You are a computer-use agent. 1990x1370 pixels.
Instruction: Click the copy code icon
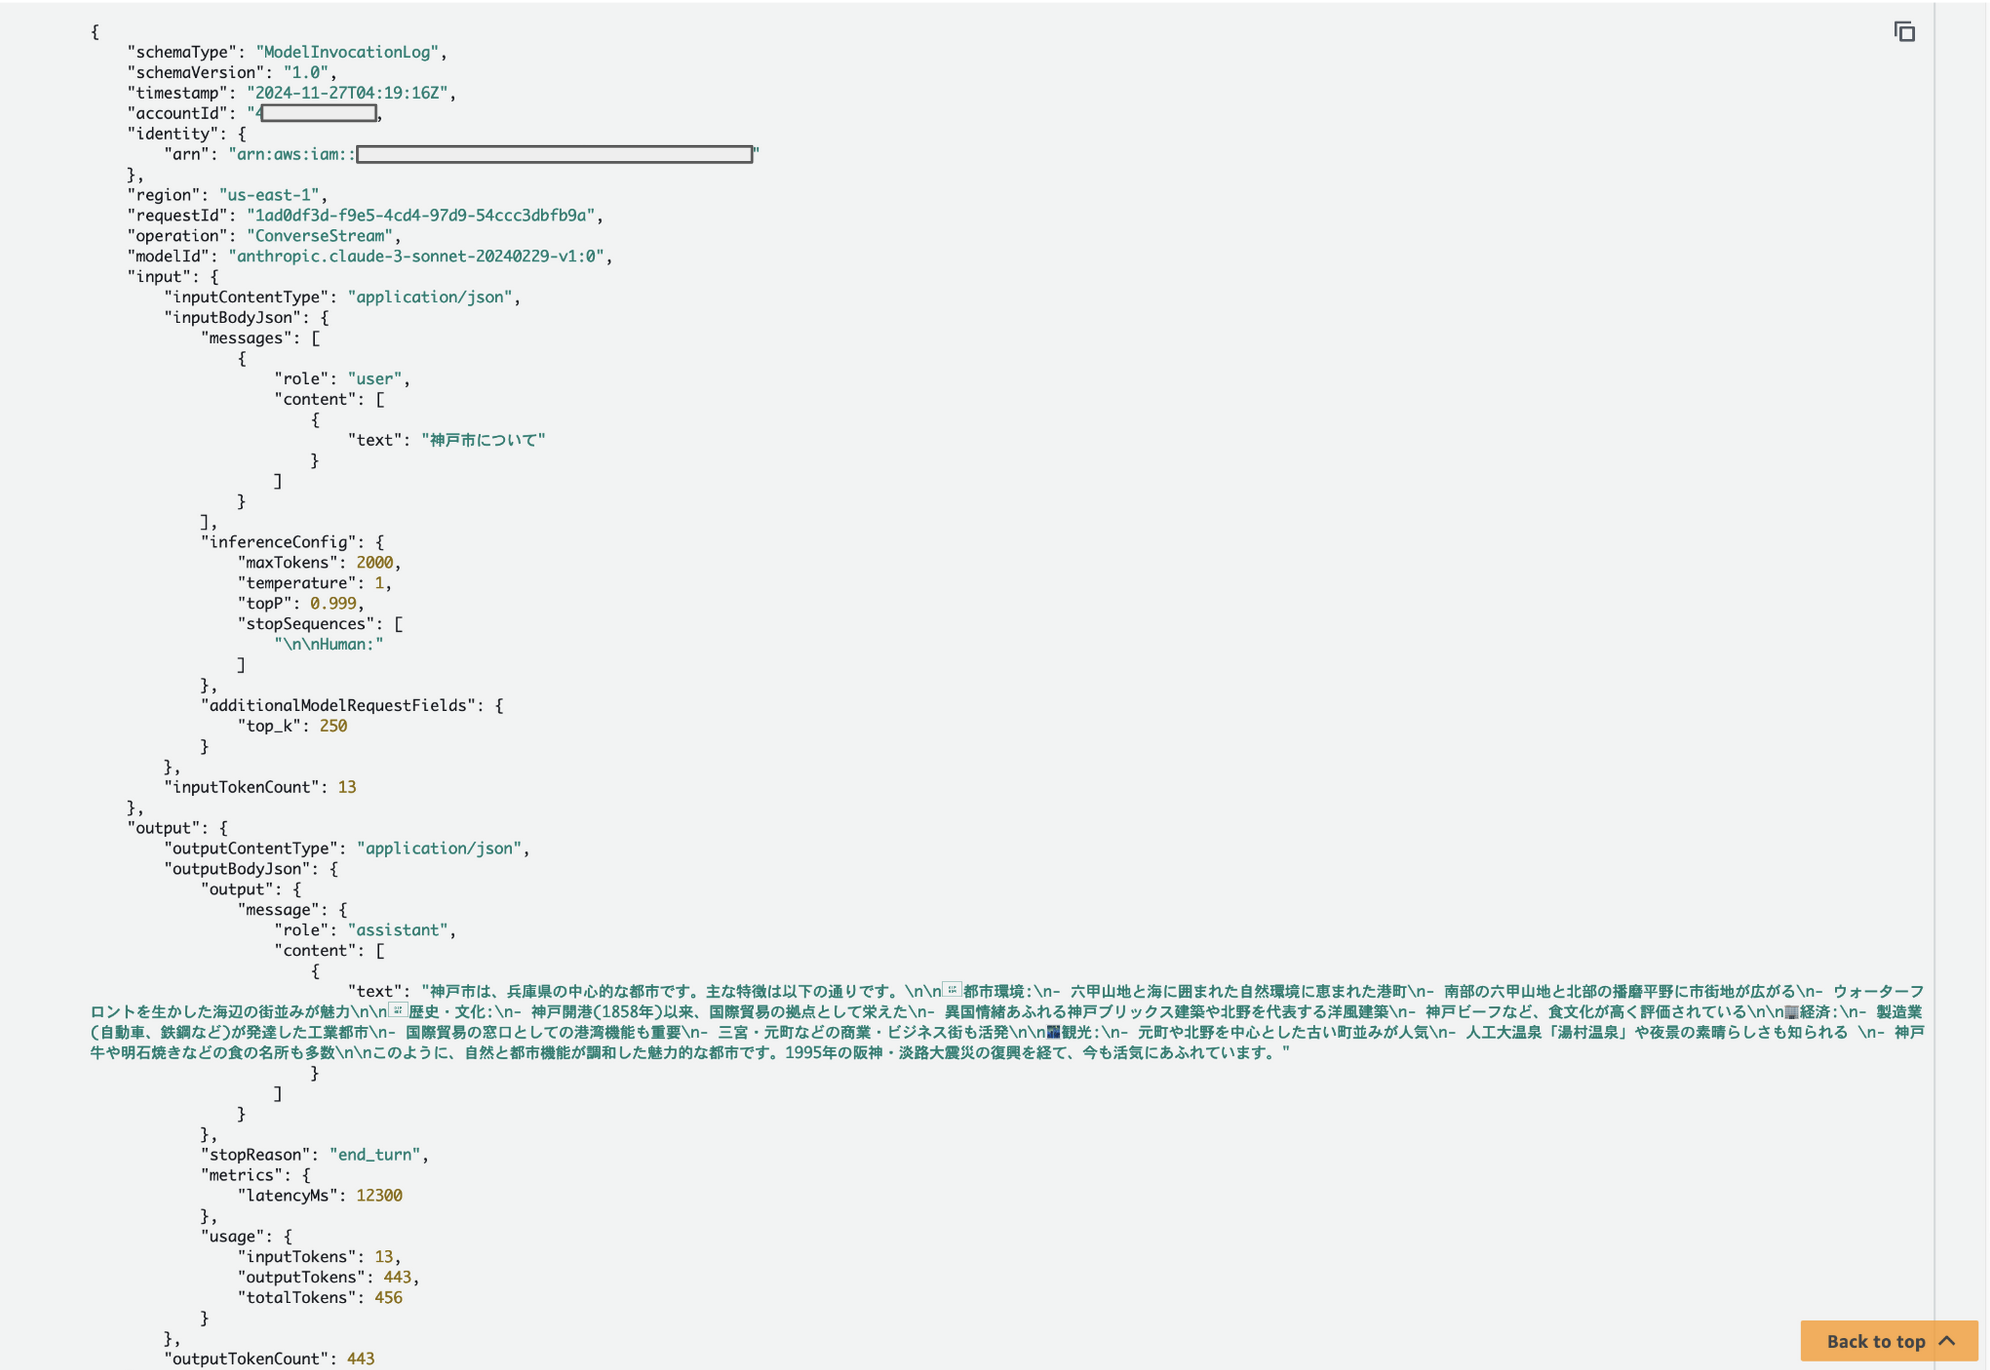[1904, 32]
